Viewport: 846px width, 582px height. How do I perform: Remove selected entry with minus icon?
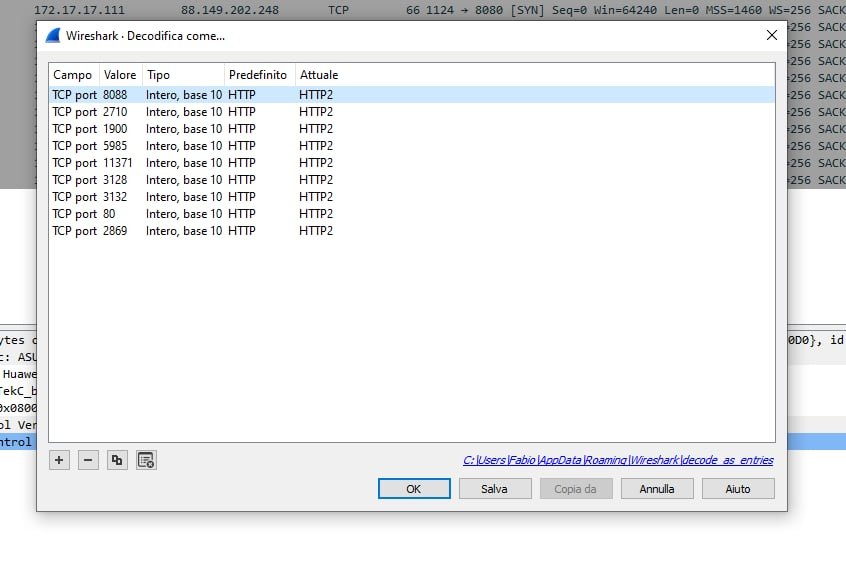click(x=88, y=460)
